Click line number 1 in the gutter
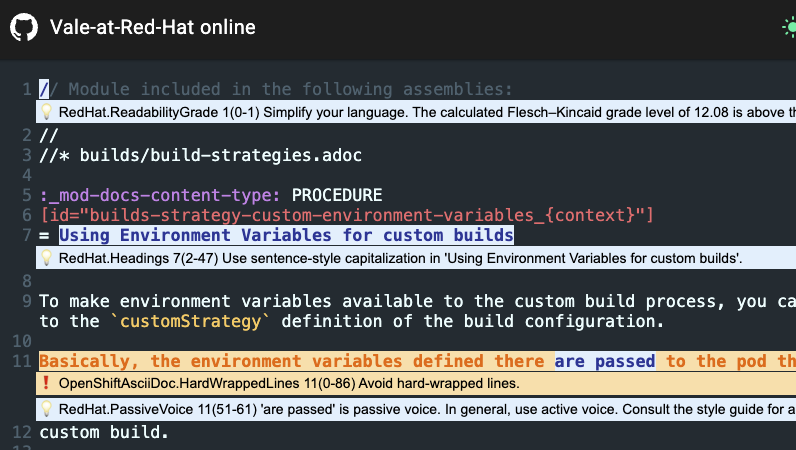Image resolution: width=796 pixels, height=450 pixels. tap(27, 89)
